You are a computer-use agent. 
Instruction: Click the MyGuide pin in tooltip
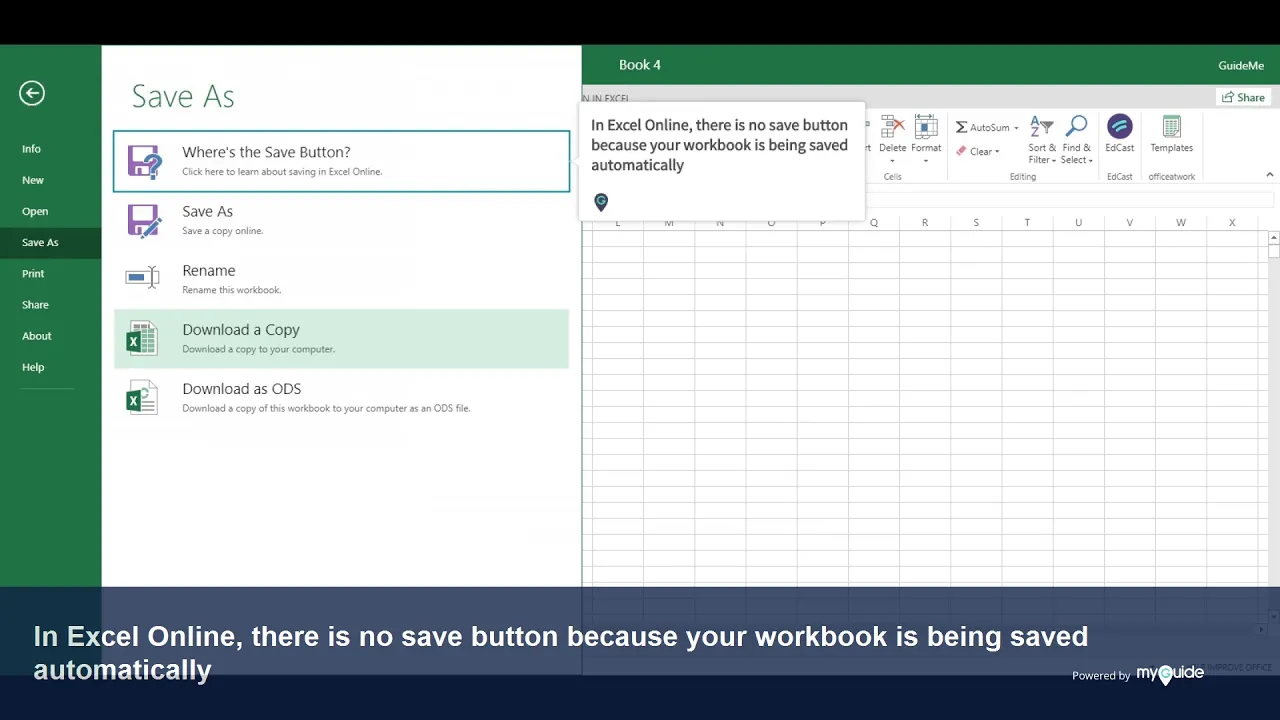[x=601, y=202]
